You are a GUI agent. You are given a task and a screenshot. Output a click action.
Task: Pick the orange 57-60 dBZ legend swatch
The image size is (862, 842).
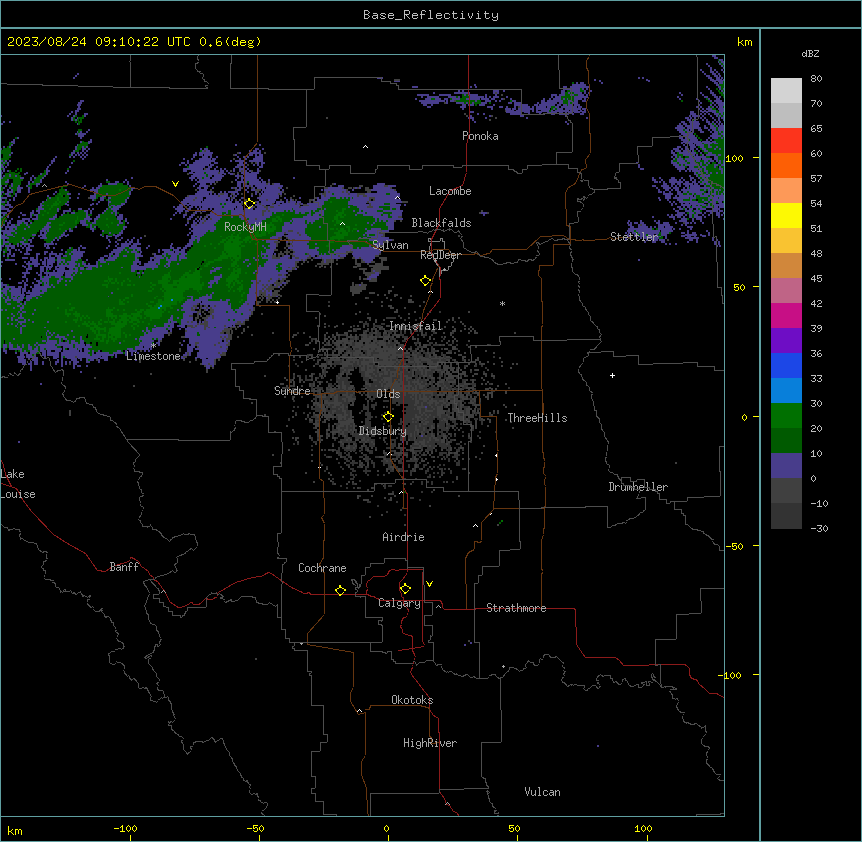[786, 165]
